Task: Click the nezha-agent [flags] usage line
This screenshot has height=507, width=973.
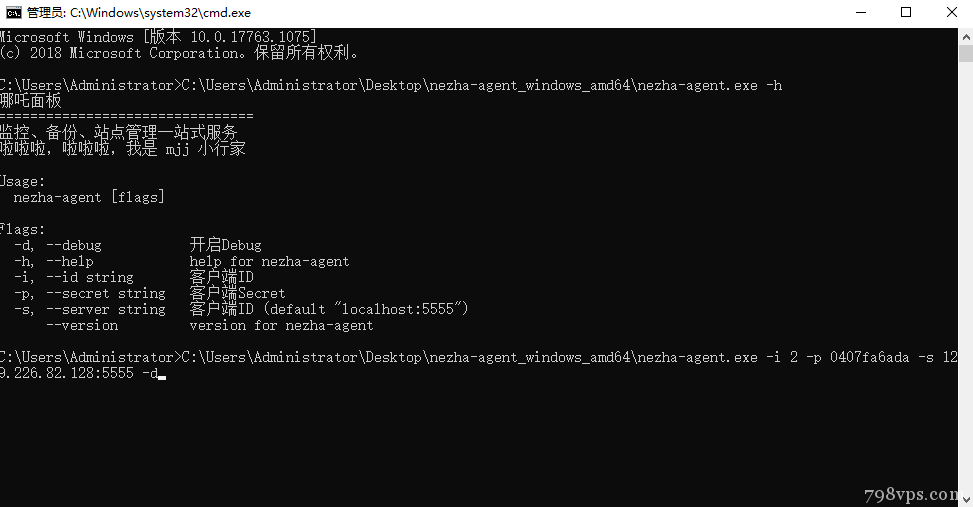Action: (x=89, y=197)
